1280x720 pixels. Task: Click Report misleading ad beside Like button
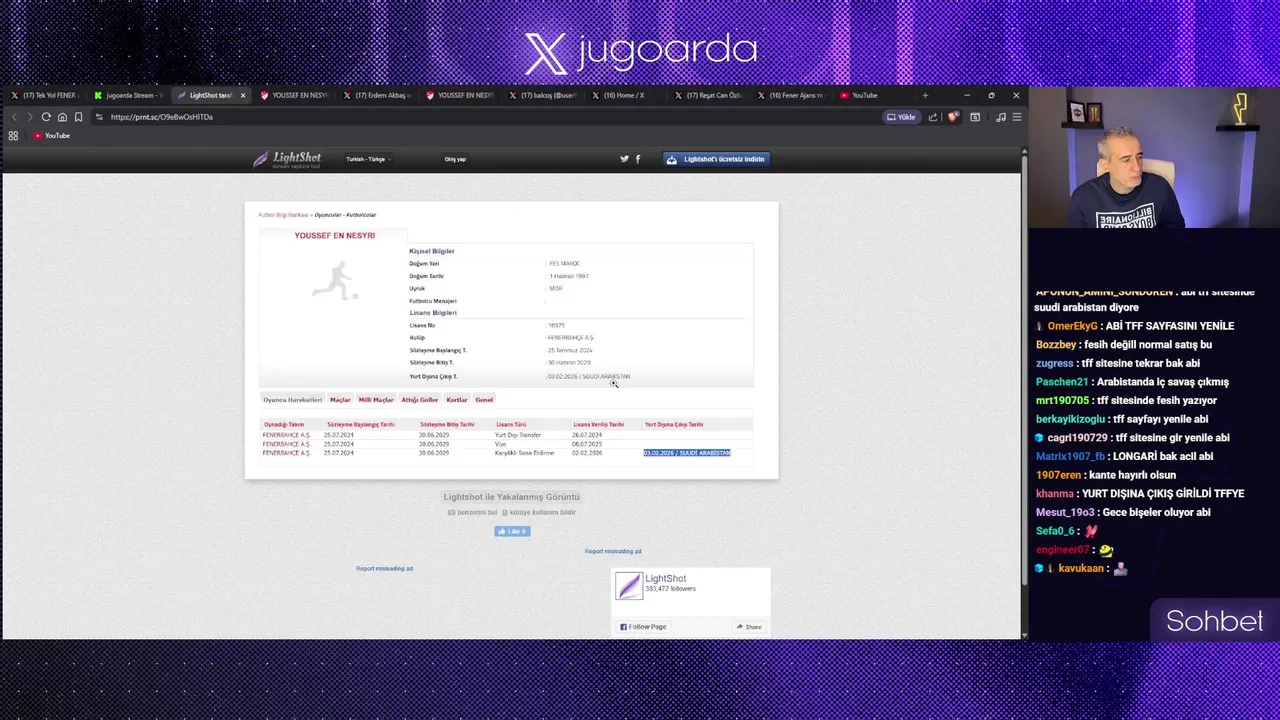613,551
